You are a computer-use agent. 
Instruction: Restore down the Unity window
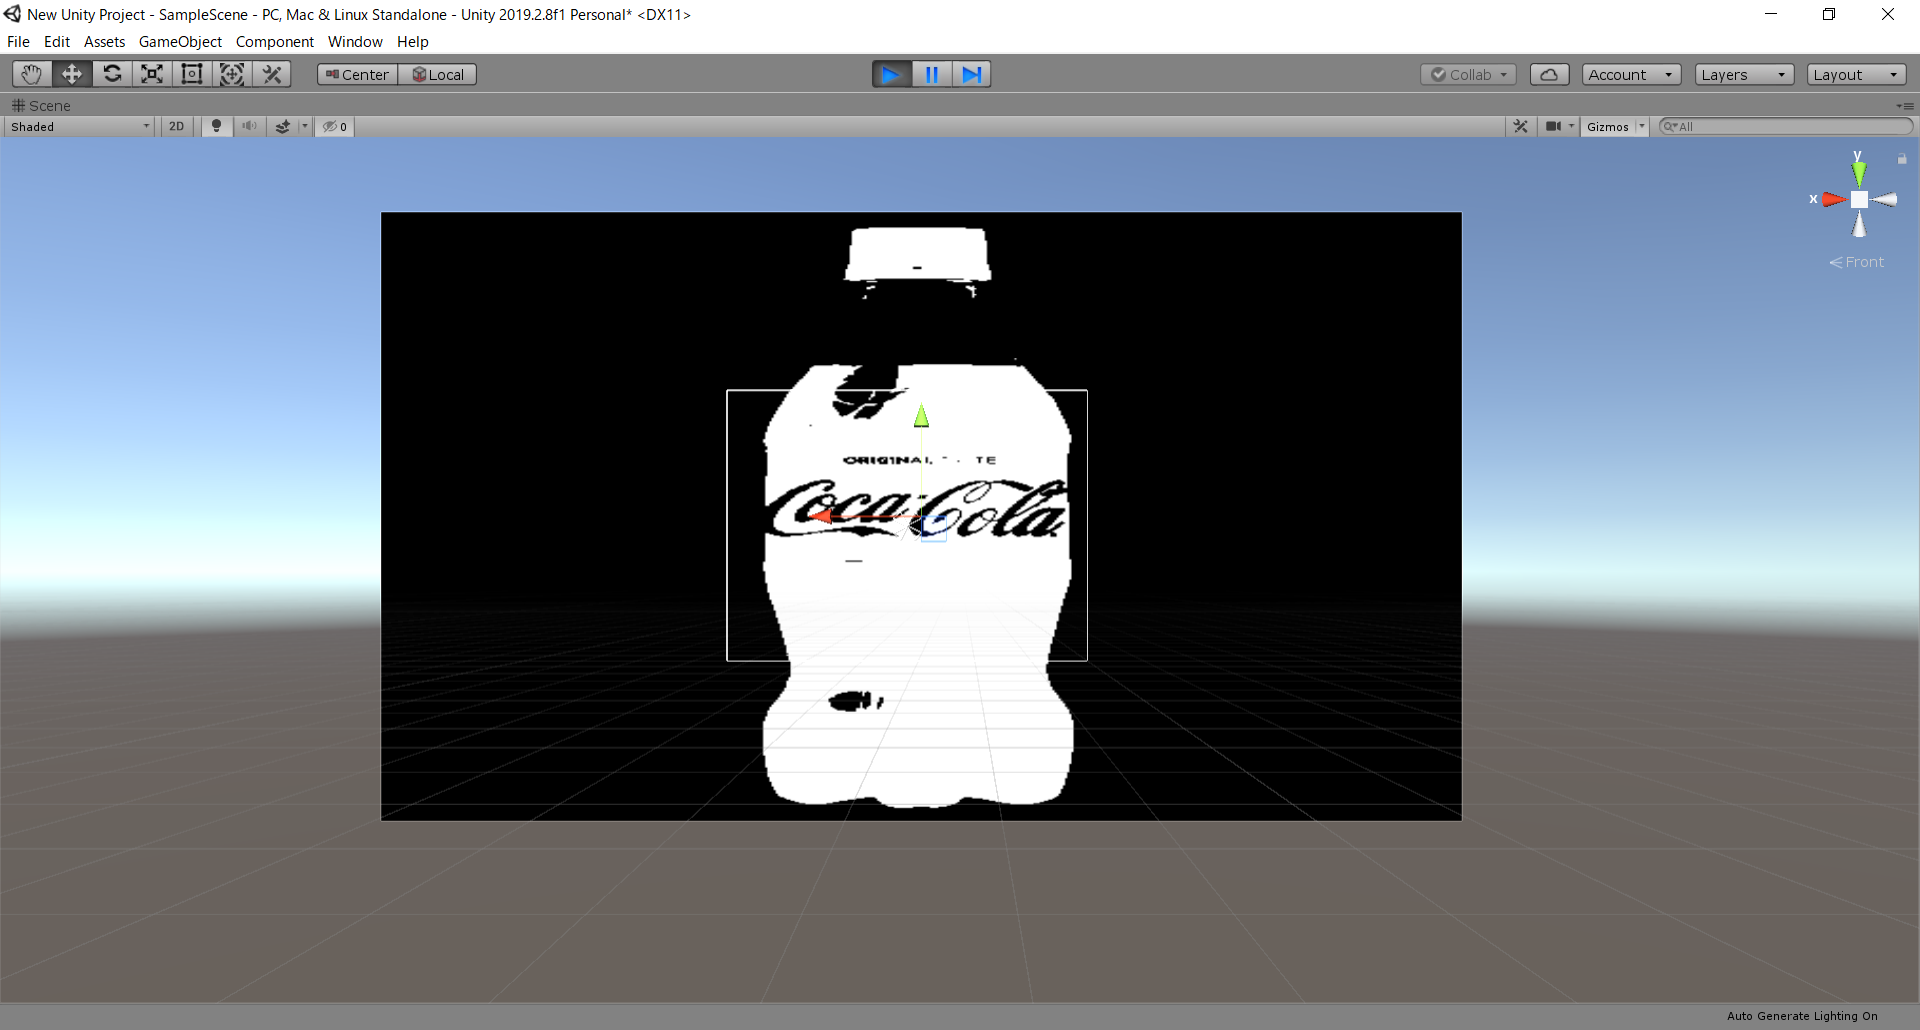(x=1829, y=14)
